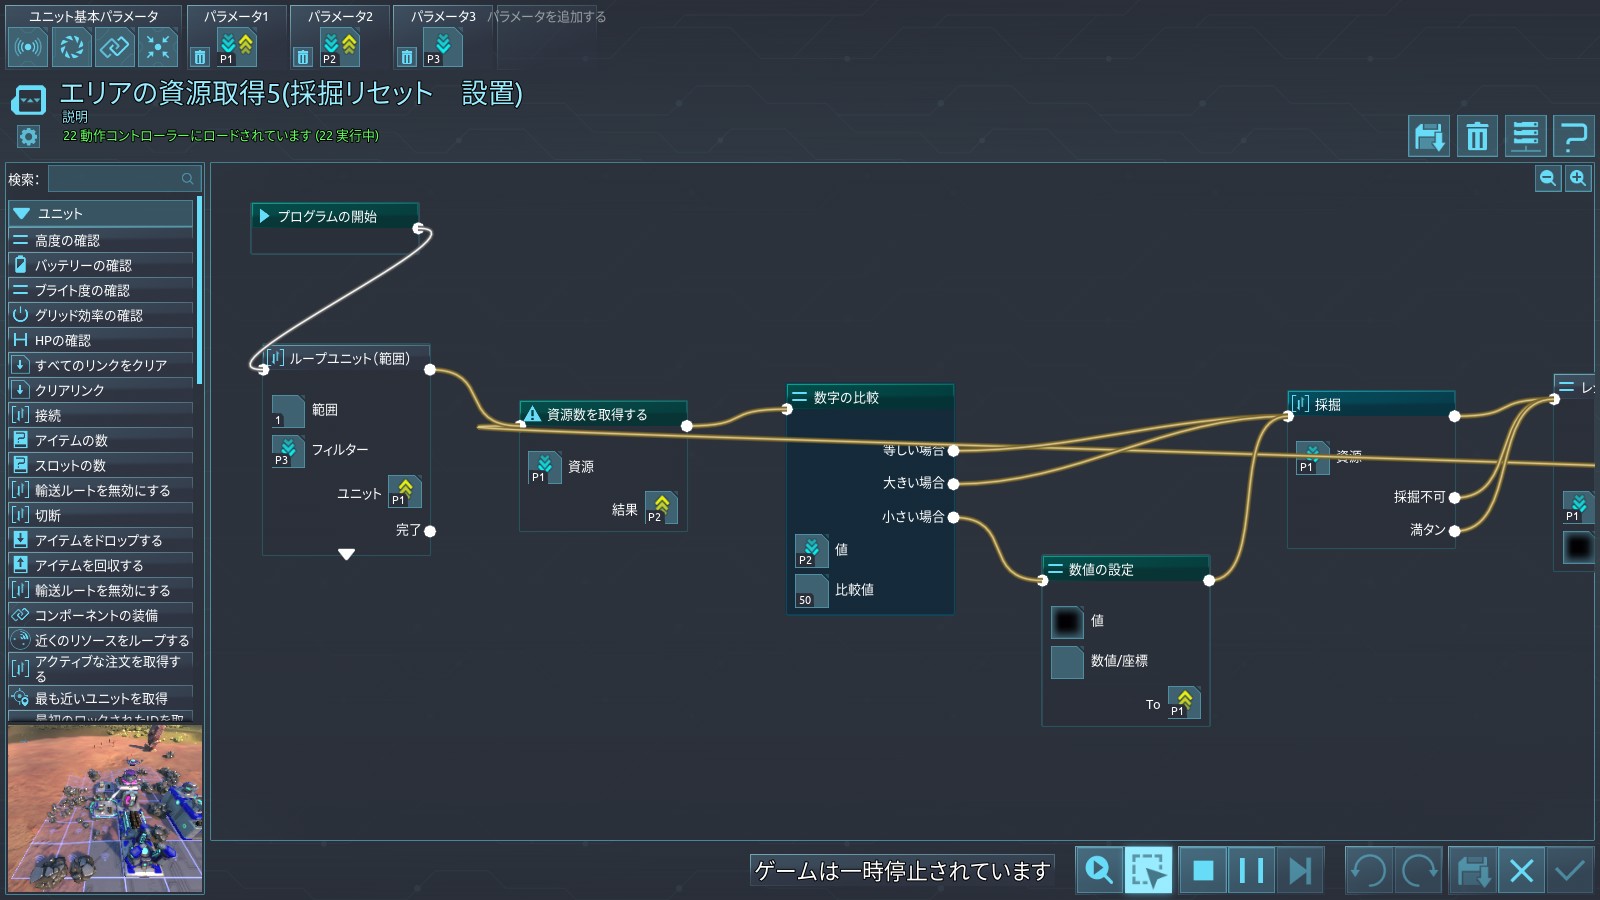Delete パラメータ1 with its trash icon
1600x900 pixels.
click(200, 57)
